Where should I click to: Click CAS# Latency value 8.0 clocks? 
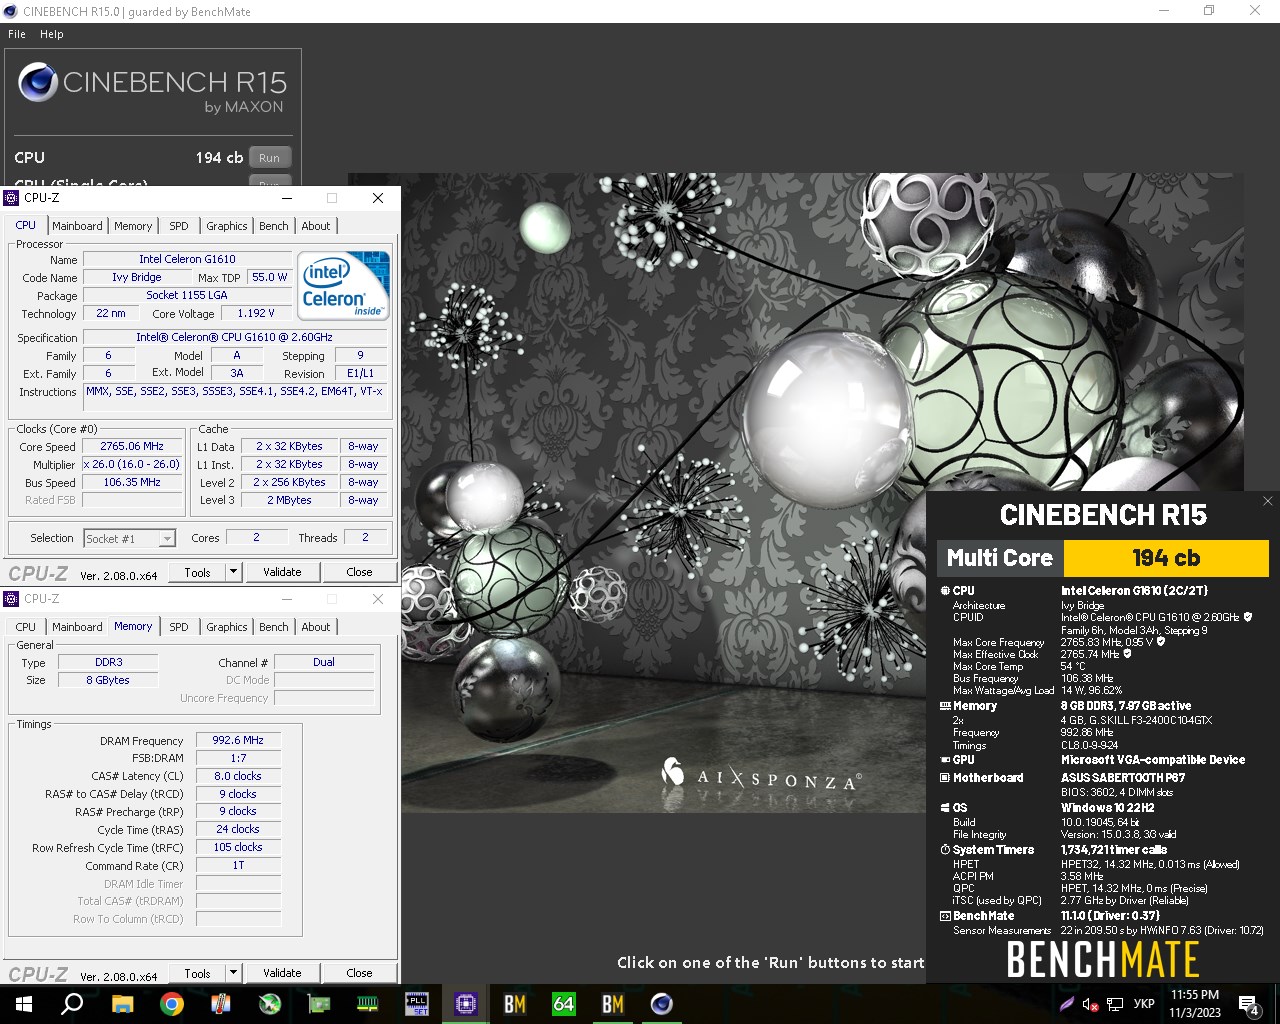(x=238, y=776)
